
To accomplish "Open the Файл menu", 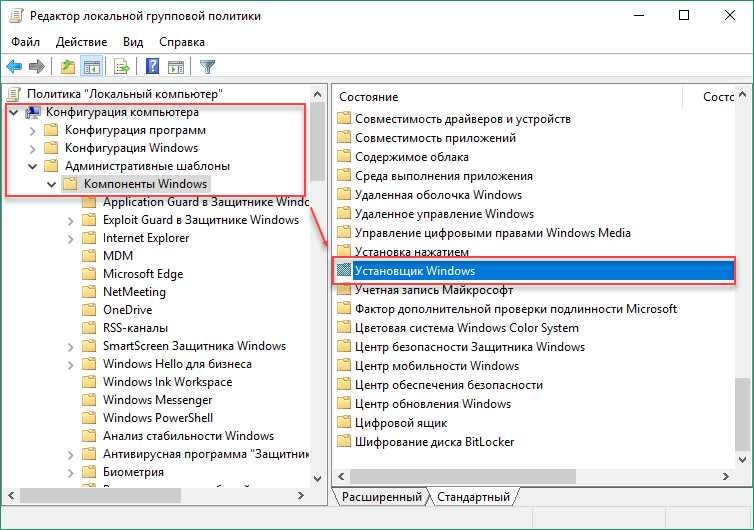I will pos(25,42).
